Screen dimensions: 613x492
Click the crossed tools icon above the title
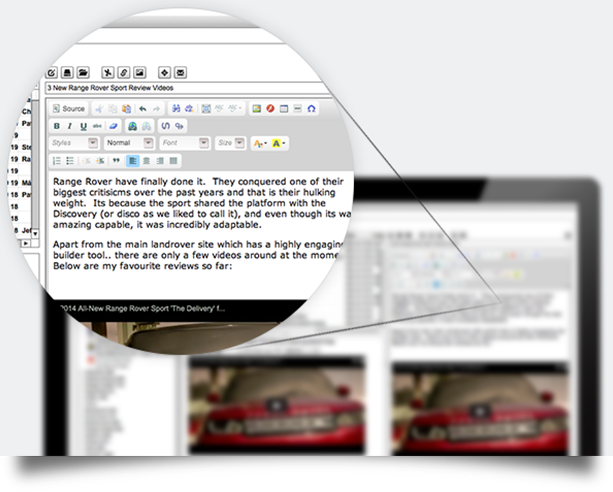[108, 73]
